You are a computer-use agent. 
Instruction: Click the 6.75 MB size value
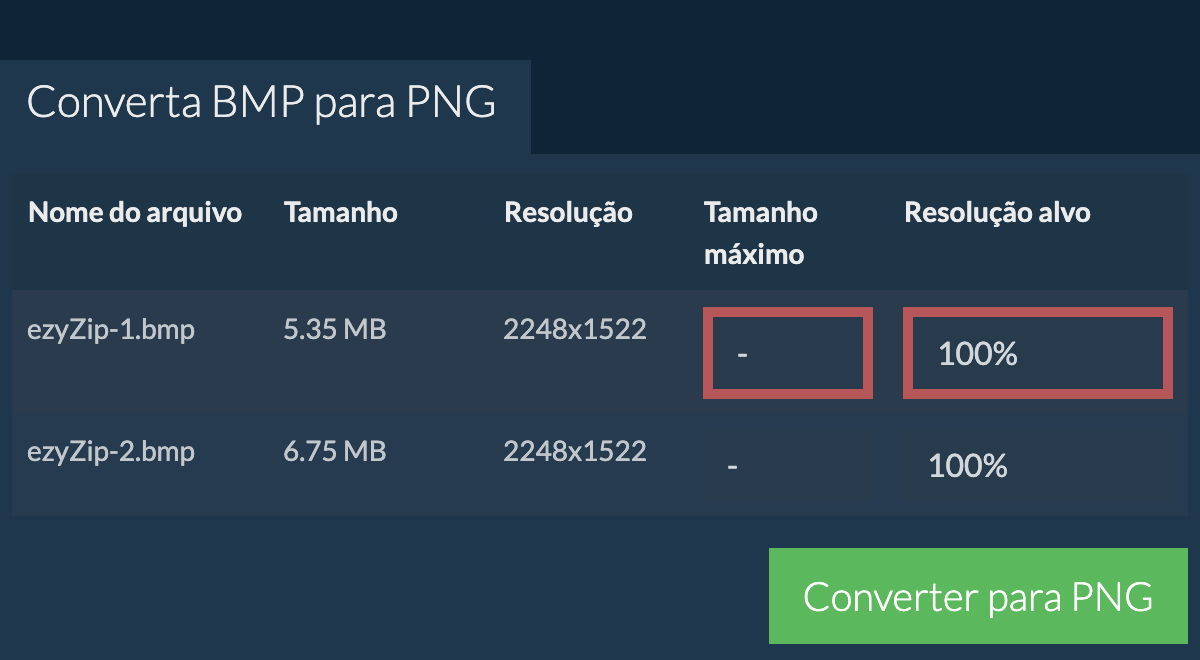tap(336, 451)
